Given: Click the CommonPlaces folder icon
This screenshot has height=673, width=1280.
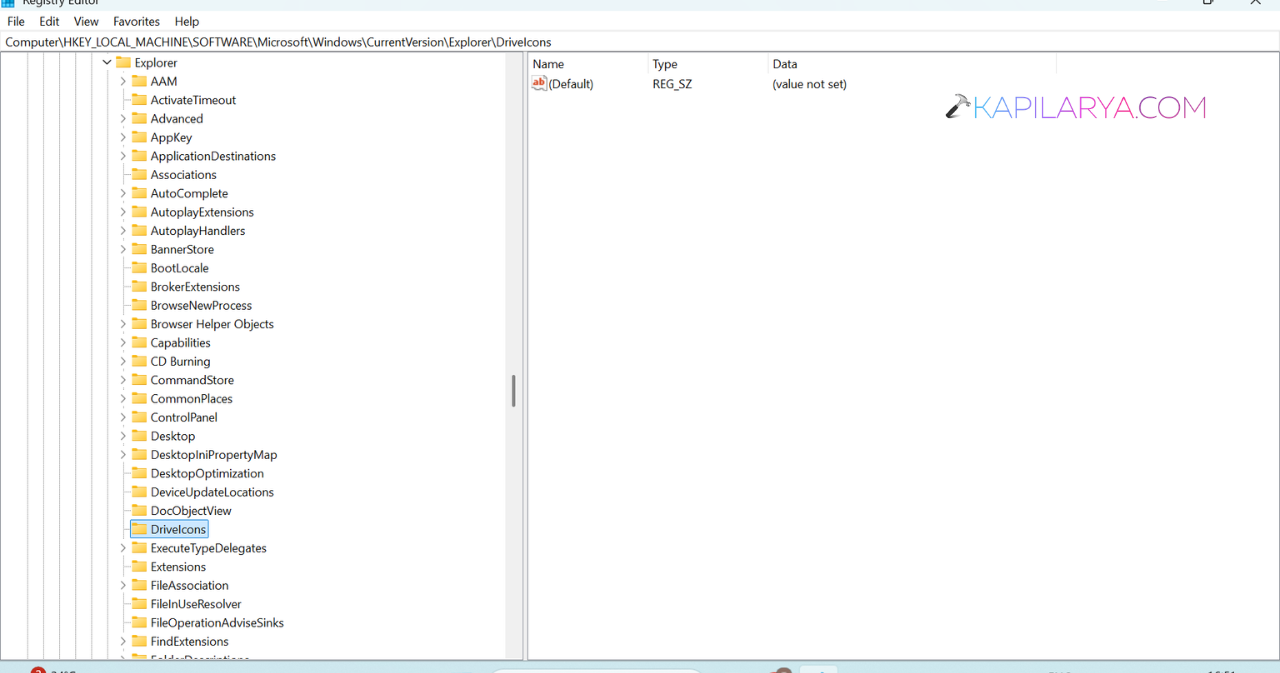Looking at the screenshot, I should pos(140,399).
